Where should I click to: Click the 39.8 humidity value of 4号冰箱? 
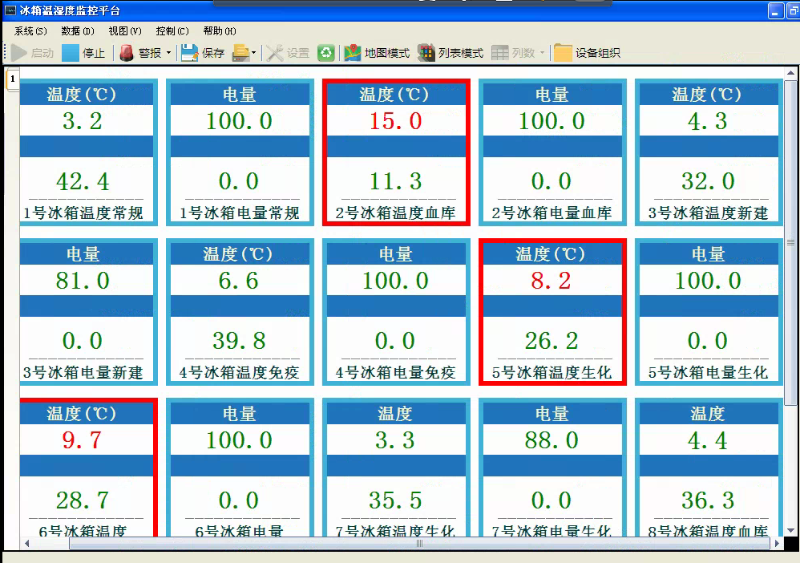pyautogui.click(x=239, y=340)
